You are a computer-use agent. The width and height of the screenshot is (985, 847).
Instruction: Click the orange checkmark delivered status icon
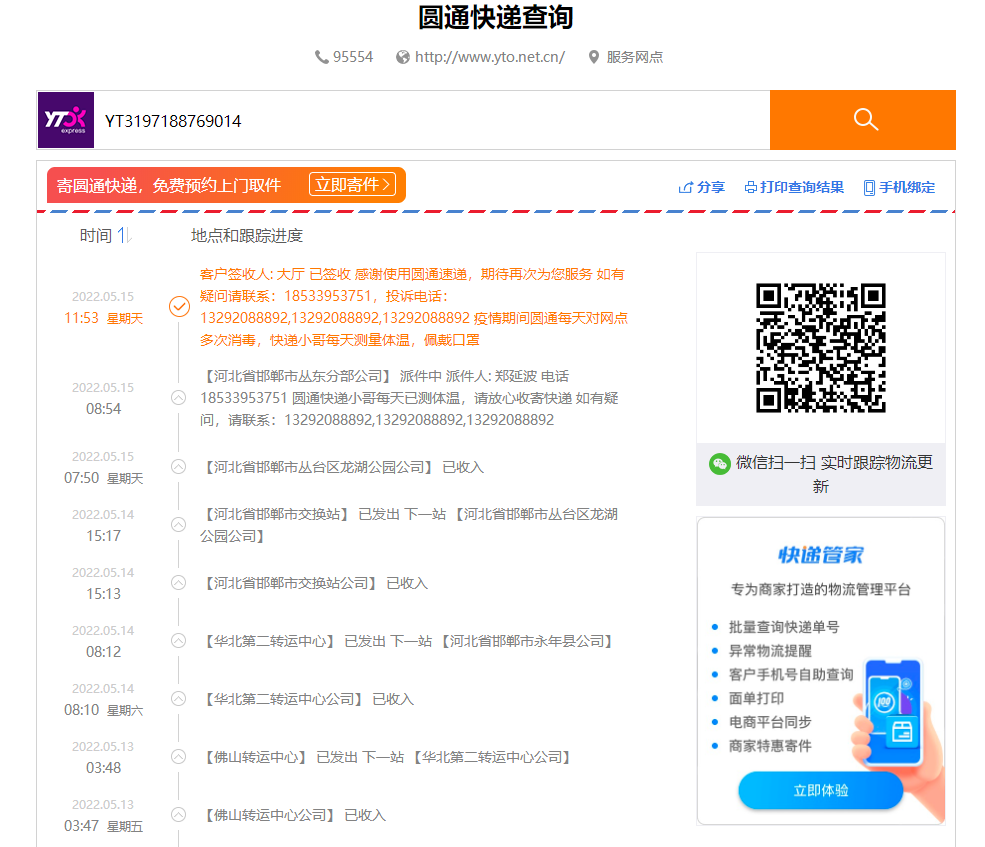[x=179, y=307]
